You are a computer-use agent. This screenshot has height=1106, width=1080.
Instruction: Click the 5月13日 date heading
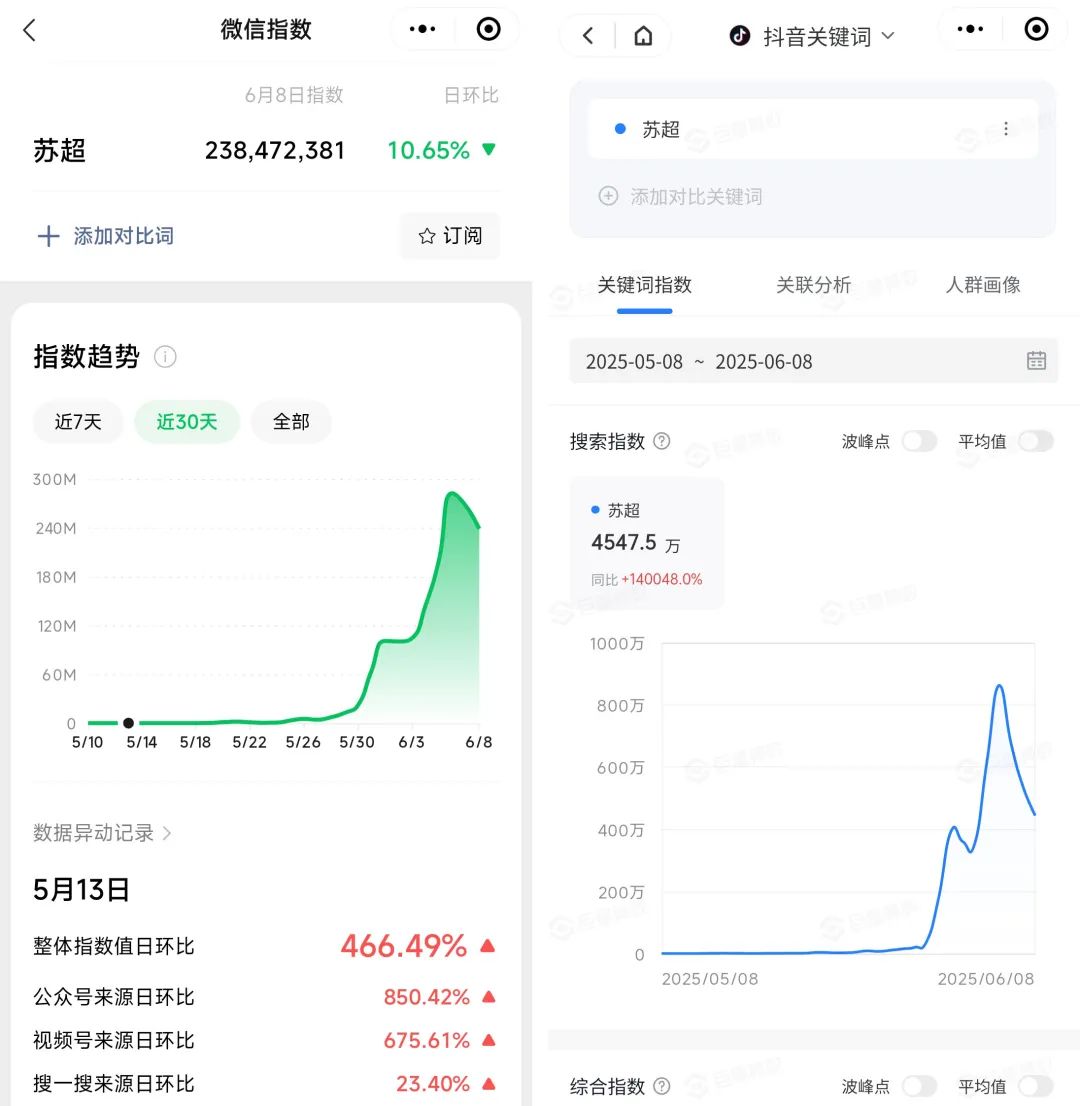coord(81,889)
